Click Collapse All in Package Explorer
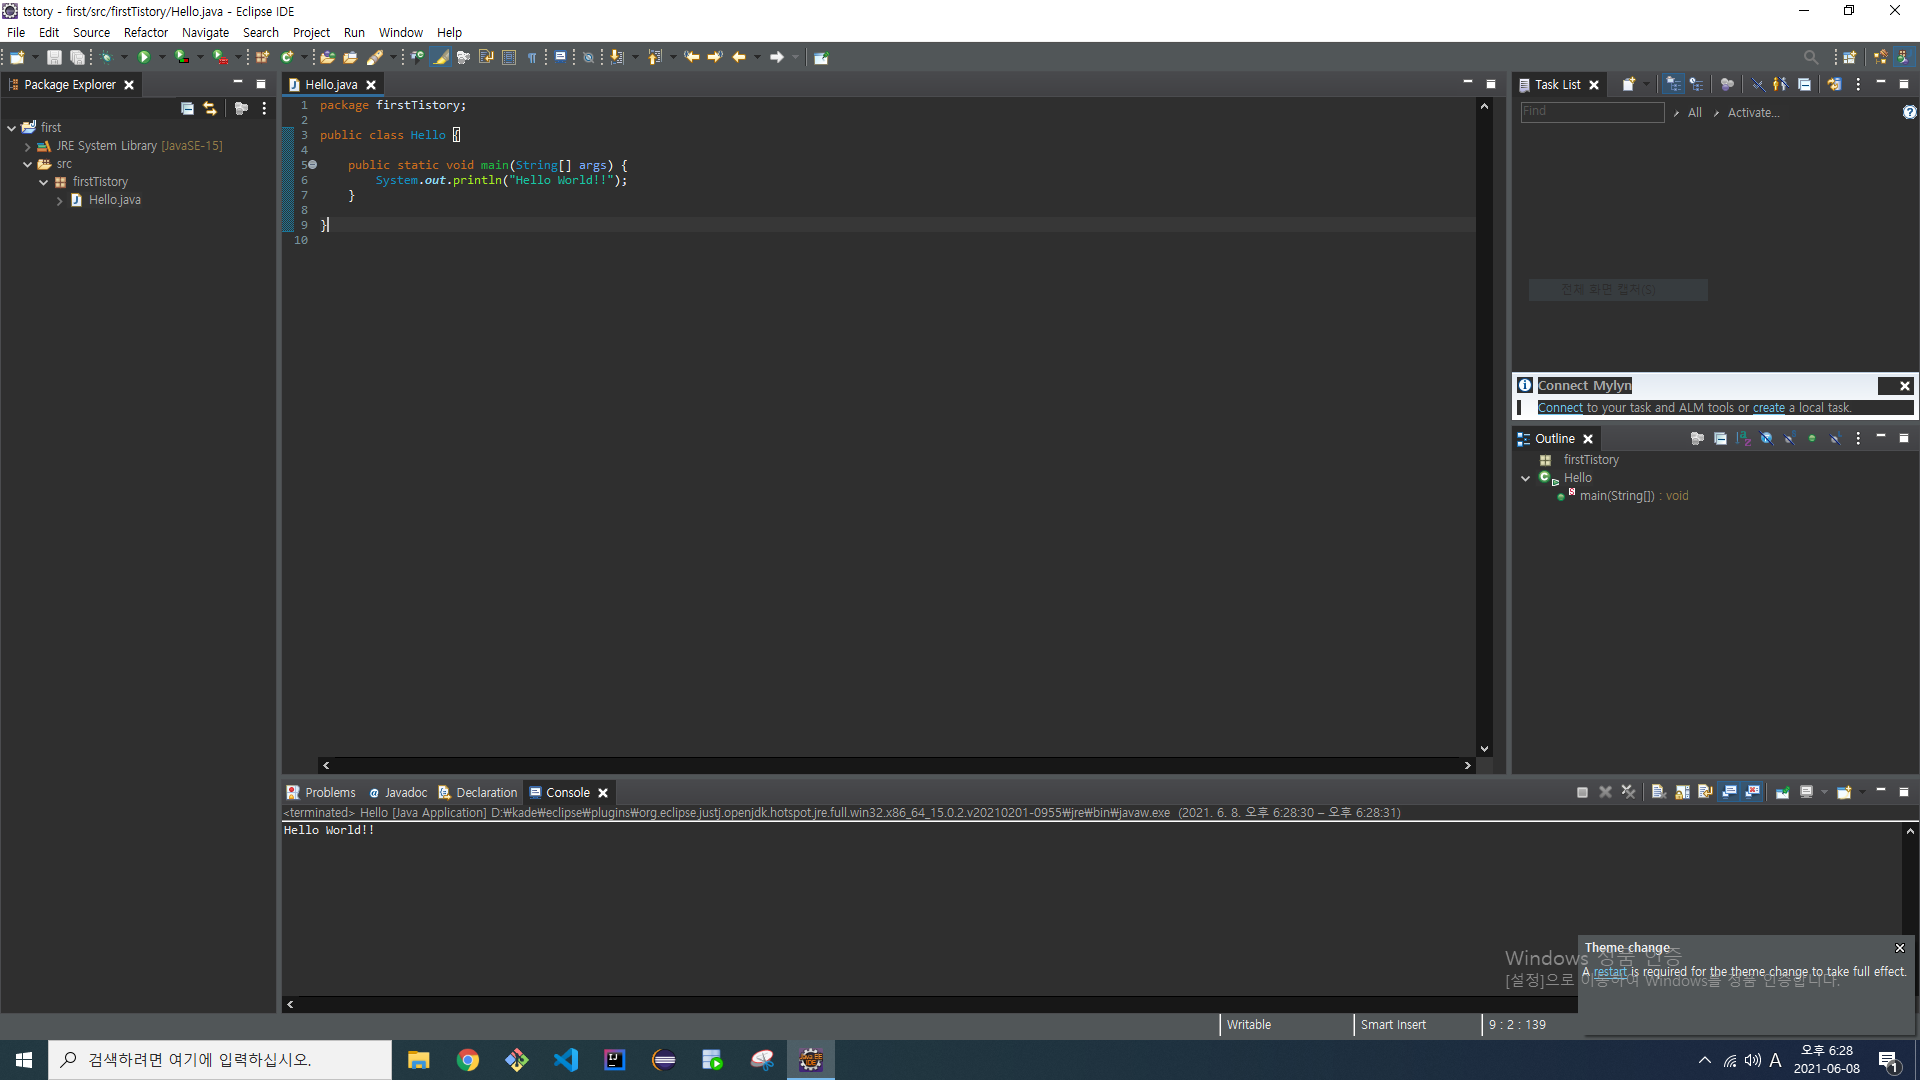 [x=187, y=108]
